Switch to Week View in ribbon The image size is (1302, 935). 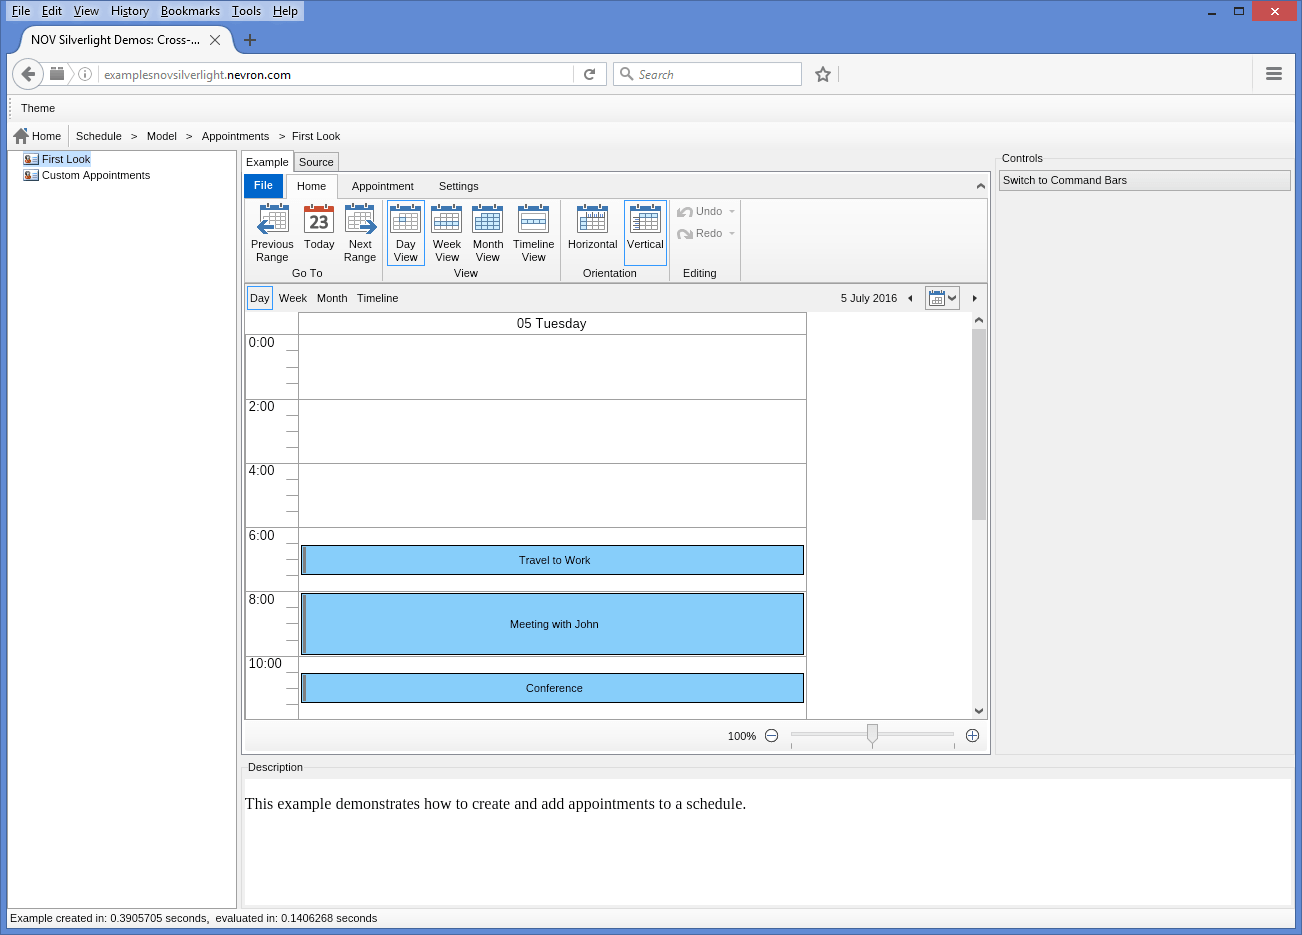[447, 232]
